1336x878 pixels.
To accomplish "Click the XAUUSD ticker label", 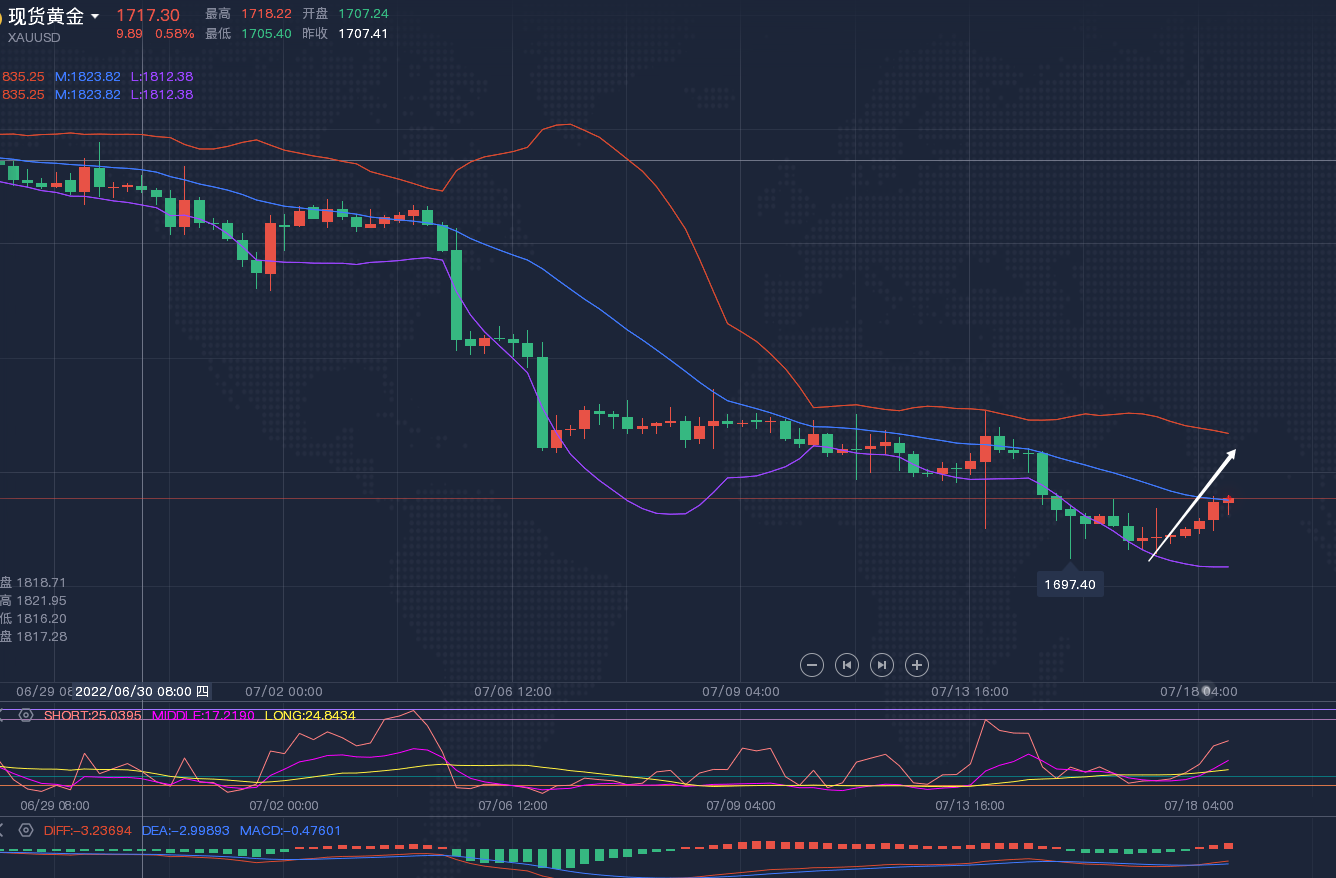I will pyautogui.click(x=35, y=38).
